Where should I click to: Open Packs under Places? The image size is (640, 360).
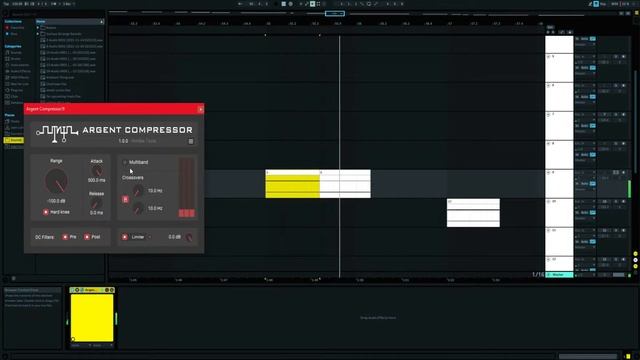(x=15, y=121)
